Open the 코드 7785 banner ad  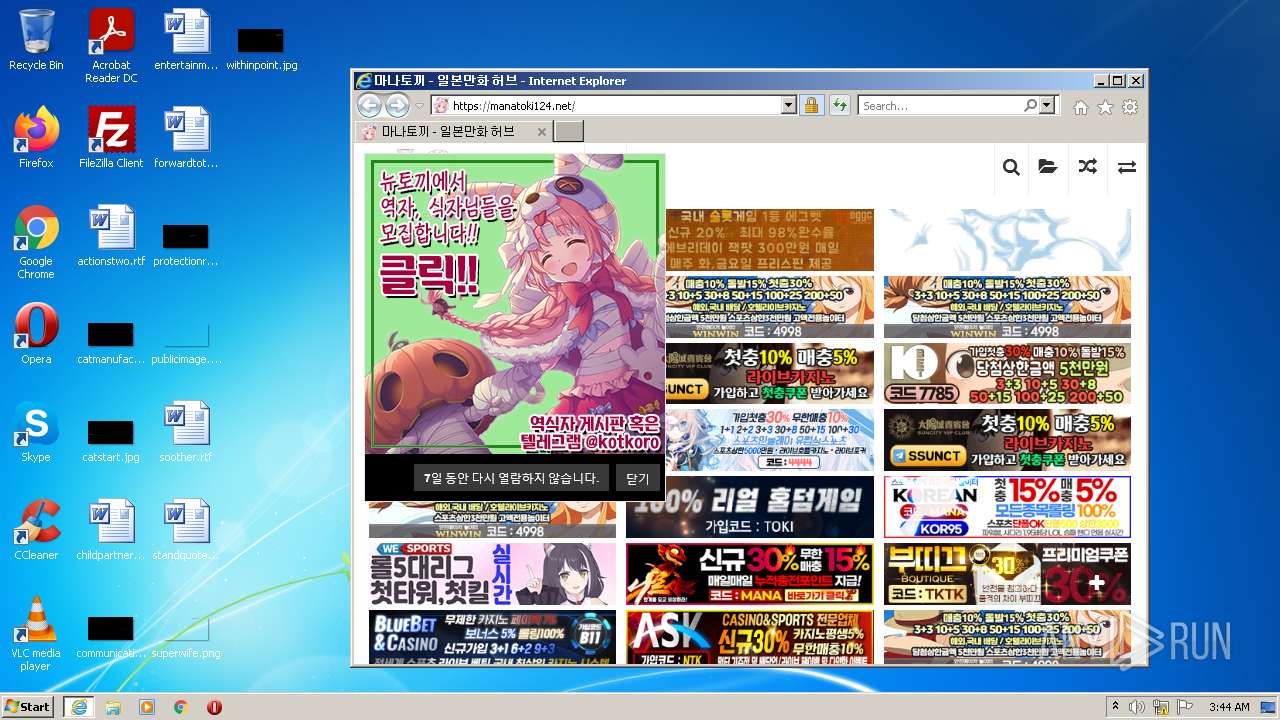(1007, 374)
